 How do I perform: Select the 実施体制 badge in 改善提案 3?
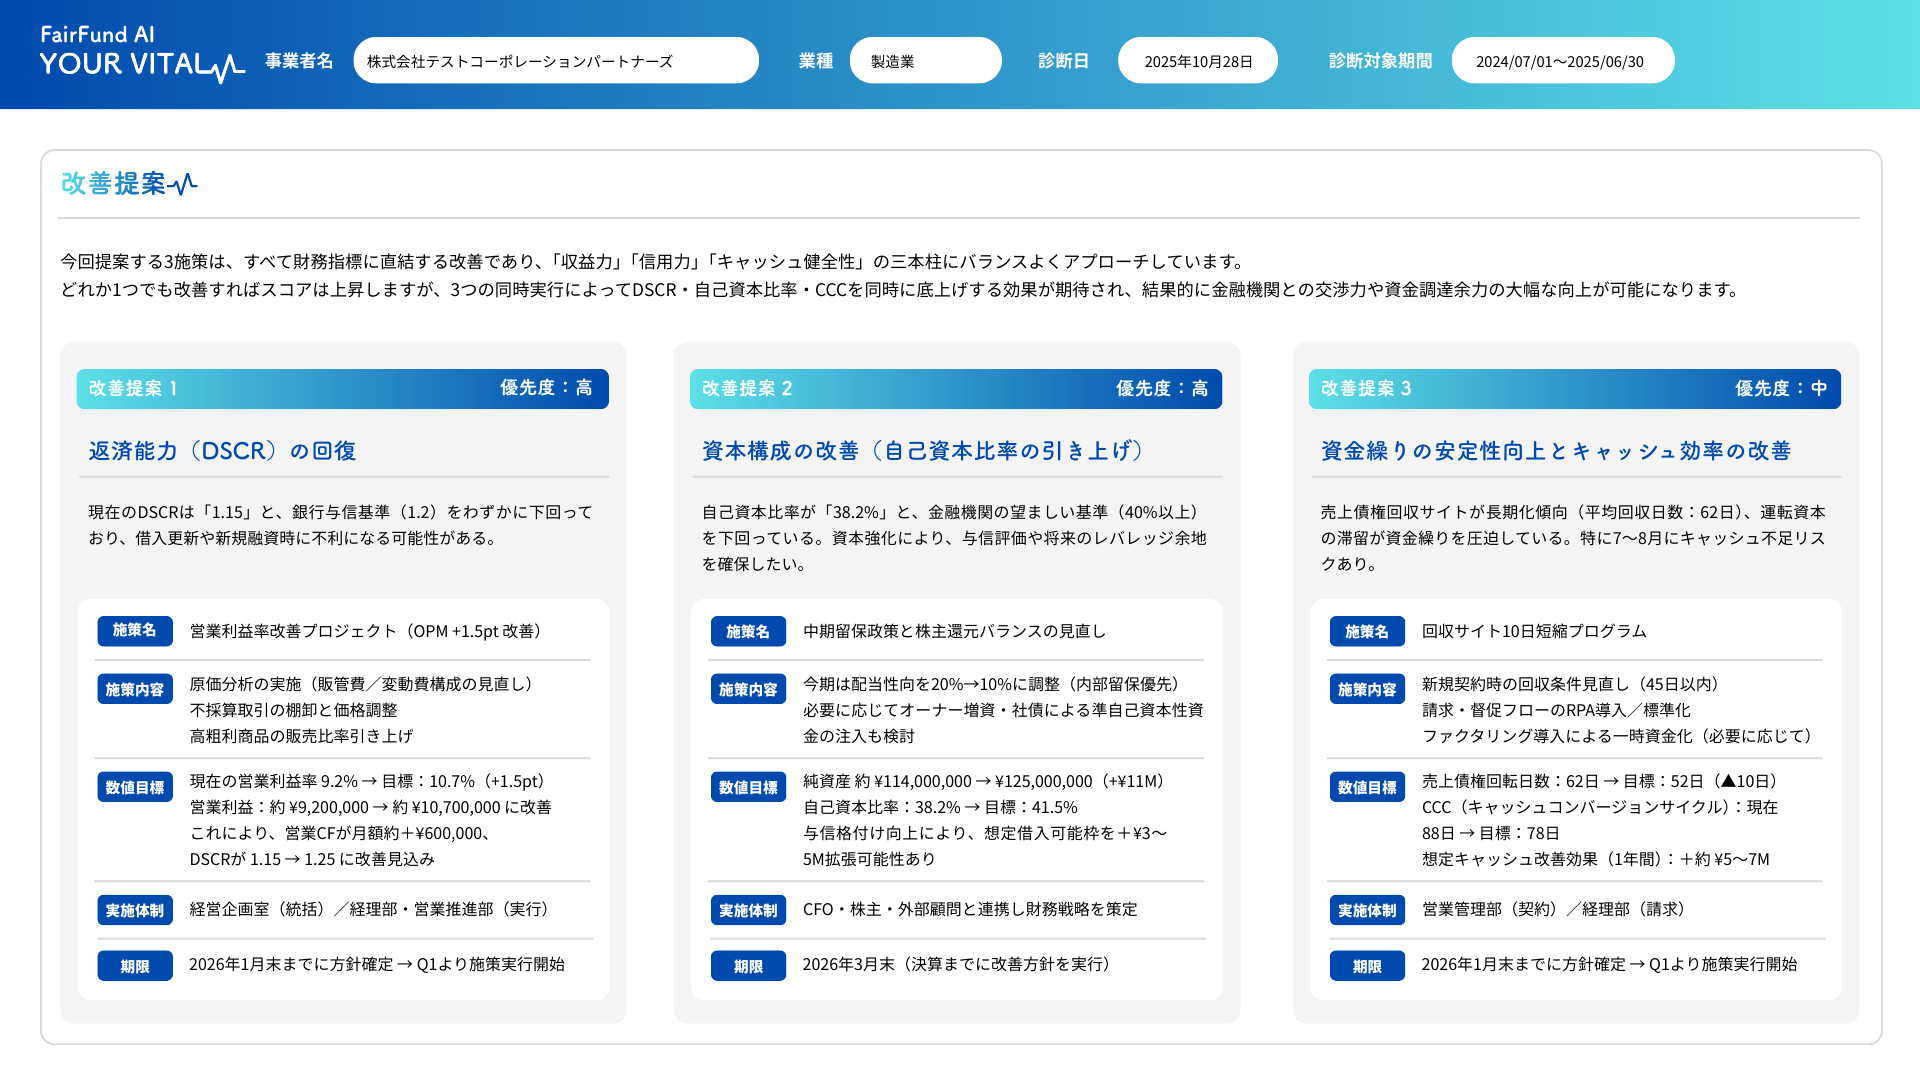click(x=1367, y=910)
